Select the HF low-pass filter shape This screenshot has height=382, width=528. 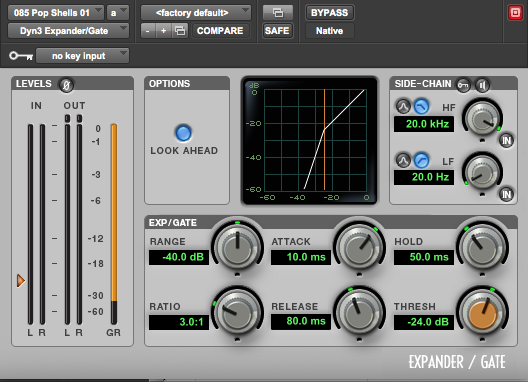421,106
